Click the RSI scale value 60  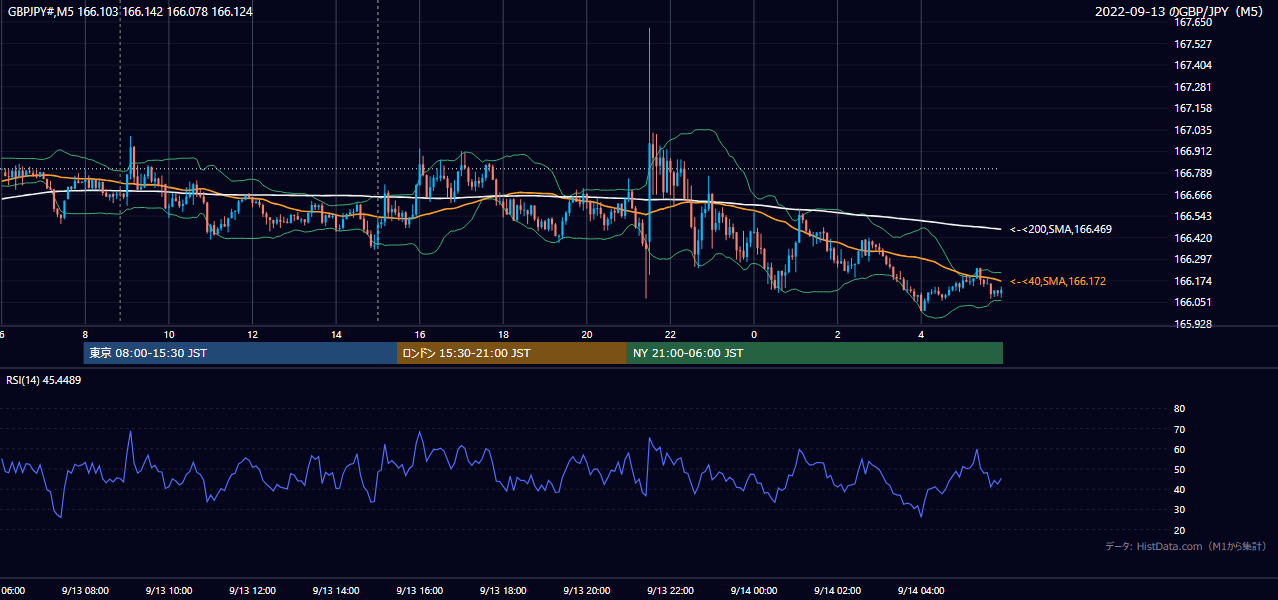(1179, 449)
